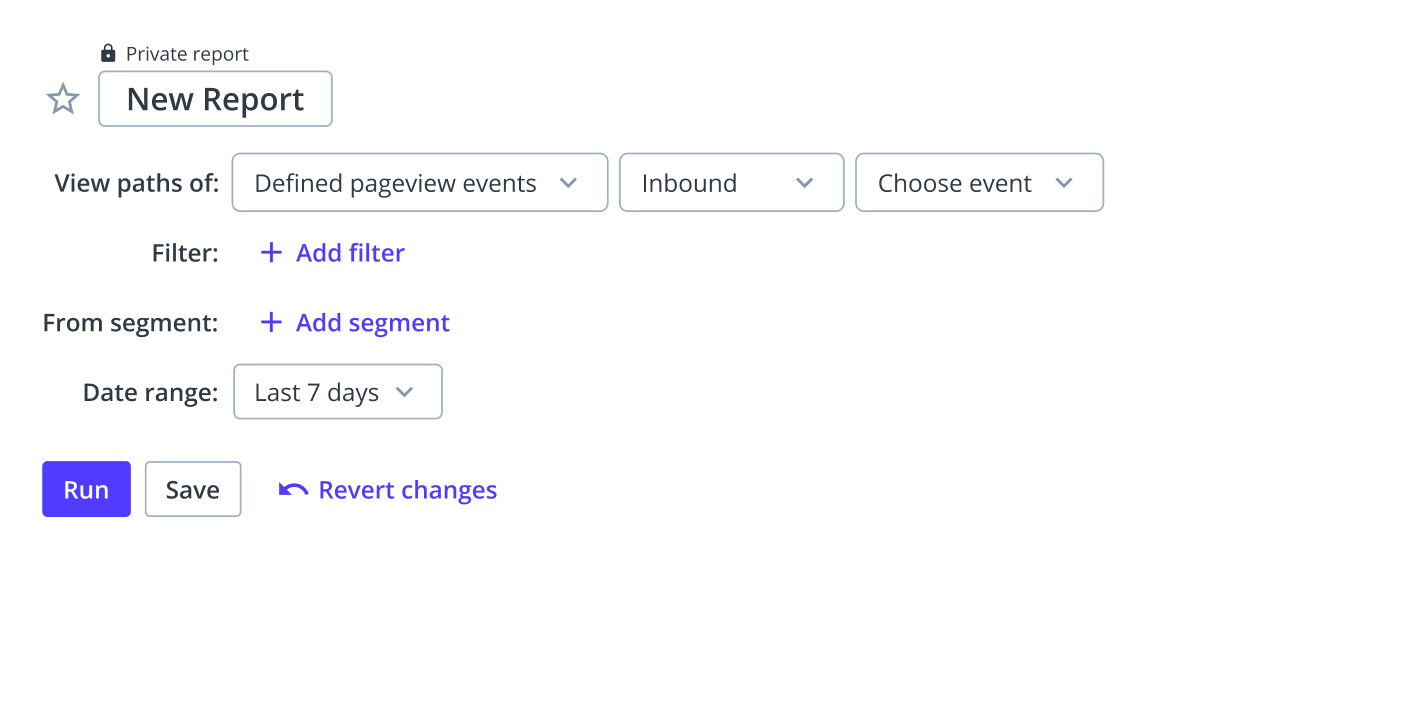Click the plus icon next to Add filter
1422x702 pixels.
point(271,253)
